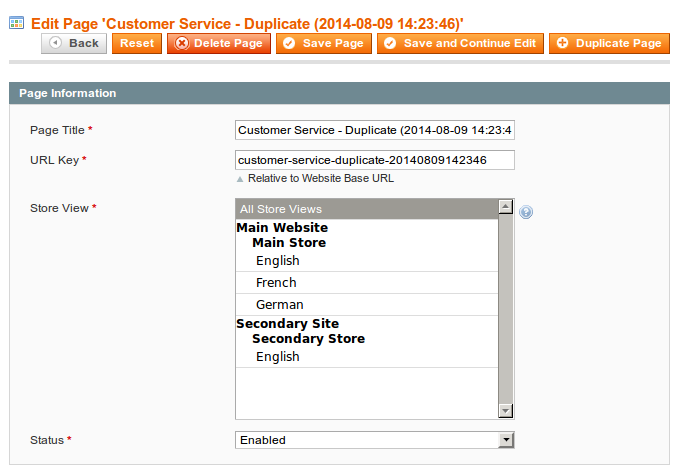The image size is (686, 475).
Task: Select English under Main Store
Action: (367, 261)
